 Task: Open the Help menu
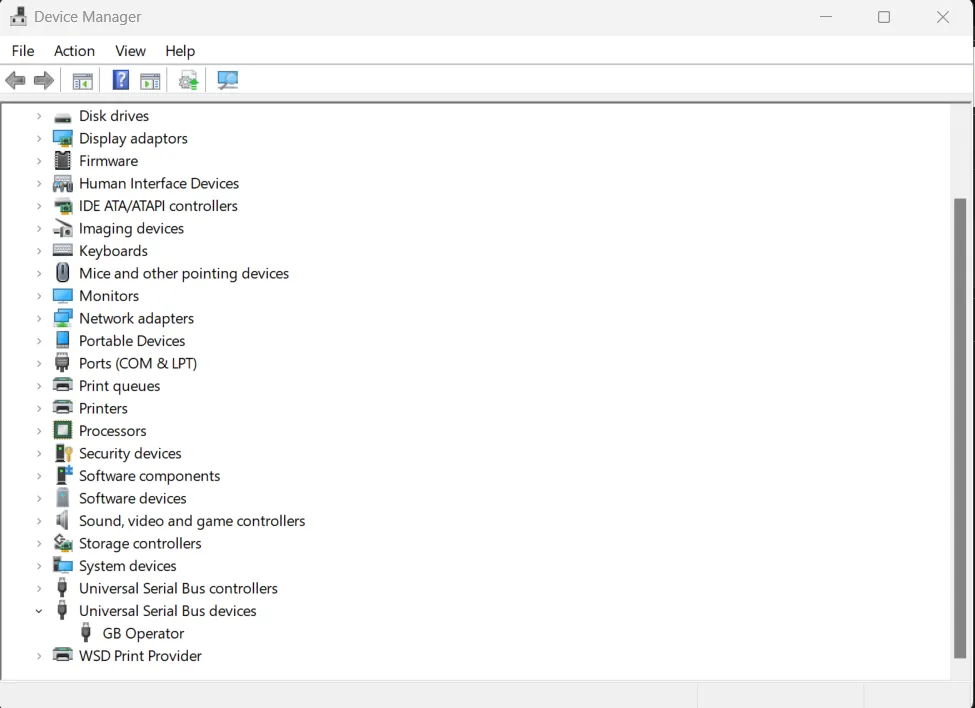tap(180, 50)
